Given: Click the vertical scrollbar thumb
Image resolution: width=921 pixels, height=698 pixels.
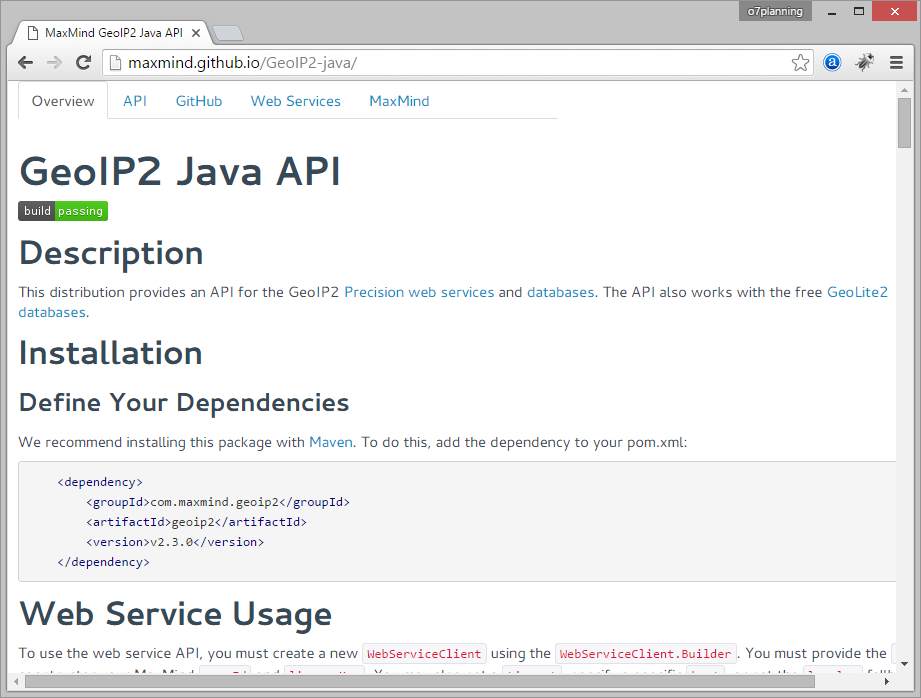Looking at the screenshot, I should (x=904, y=123).
